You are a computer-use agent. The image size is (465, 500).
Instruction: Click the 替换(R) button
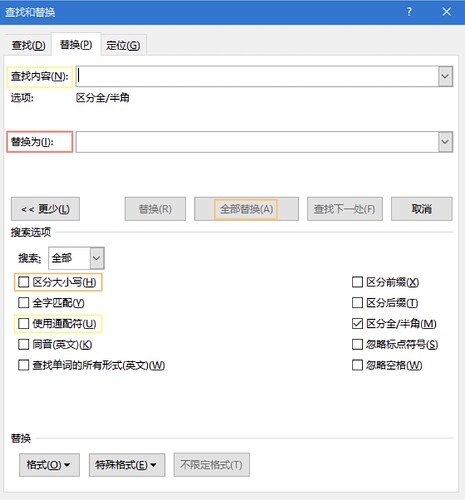click(x=155, y=209)
